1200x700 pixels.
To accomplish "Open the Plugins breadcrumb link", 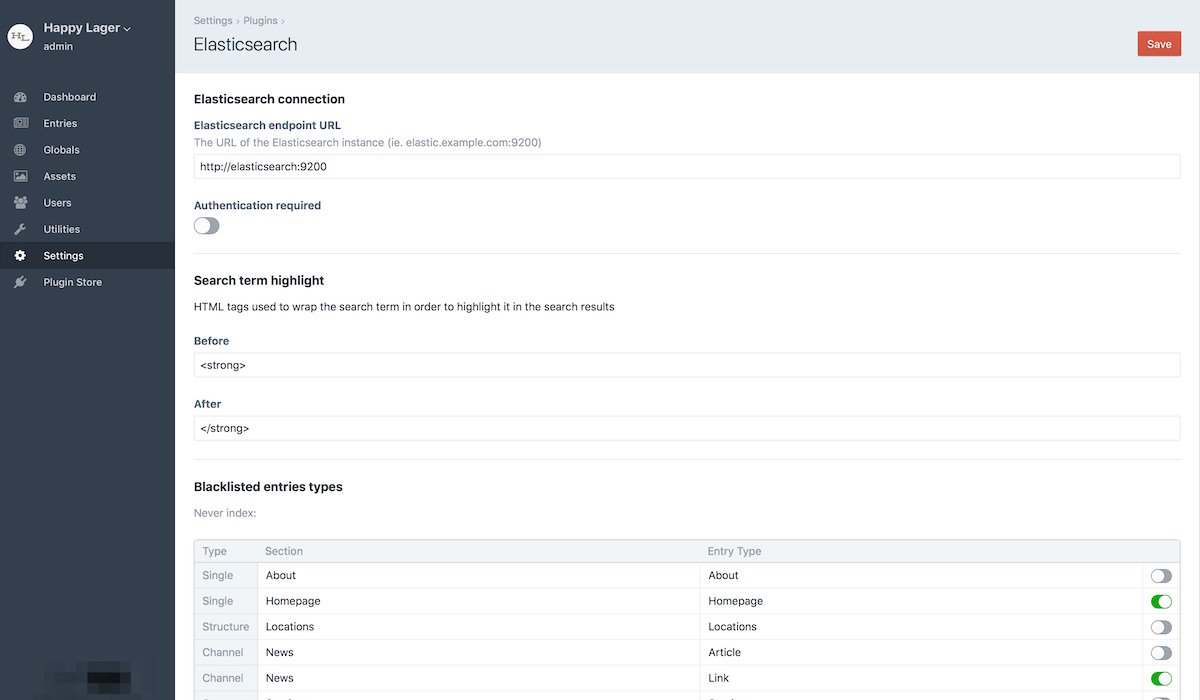I will coord(260,20).
